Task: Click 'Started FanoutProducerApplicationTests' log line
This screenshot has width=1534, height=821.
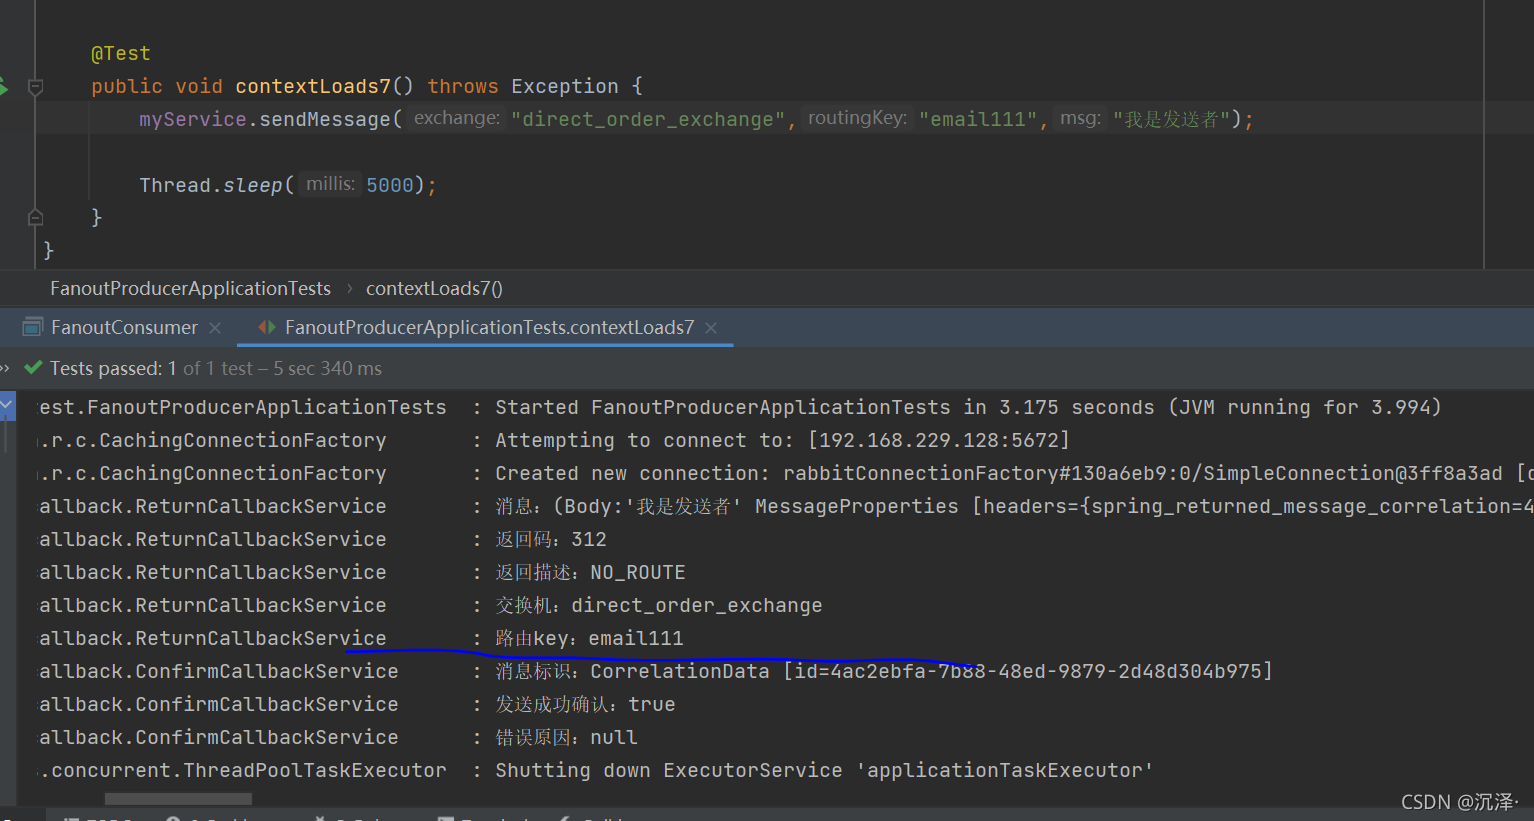Action: point(968,407)
